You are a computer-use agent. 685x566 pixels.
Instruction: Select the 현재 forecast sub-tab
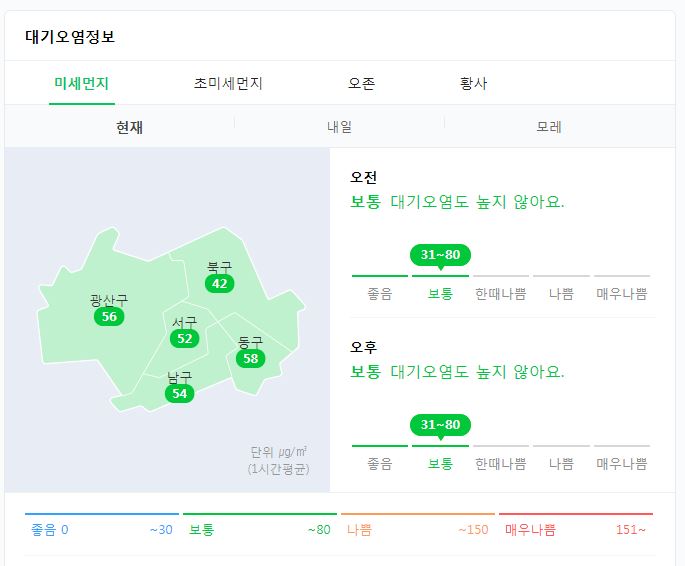point(129,127)
